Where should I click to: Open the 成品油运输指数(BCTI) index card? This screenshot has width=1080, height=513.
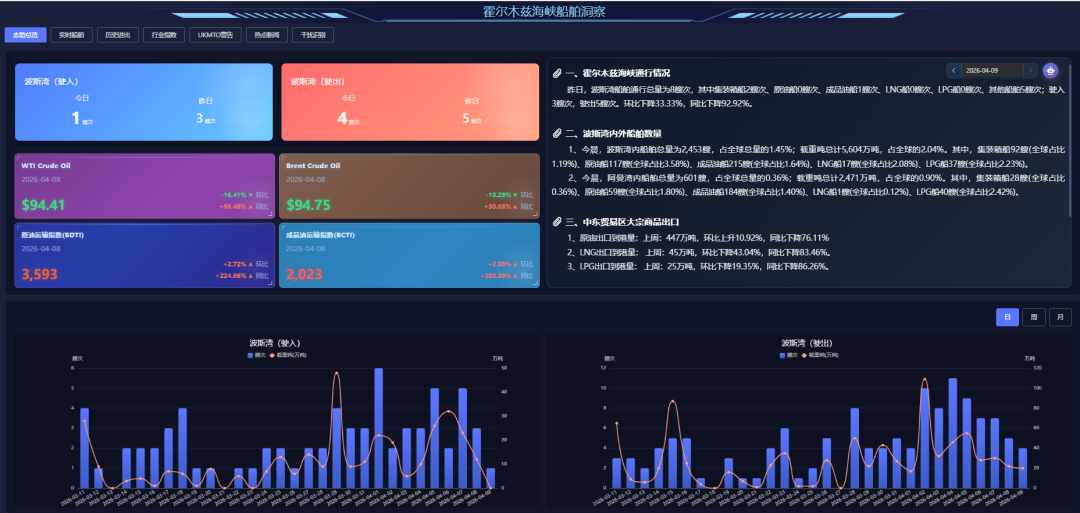409,255
